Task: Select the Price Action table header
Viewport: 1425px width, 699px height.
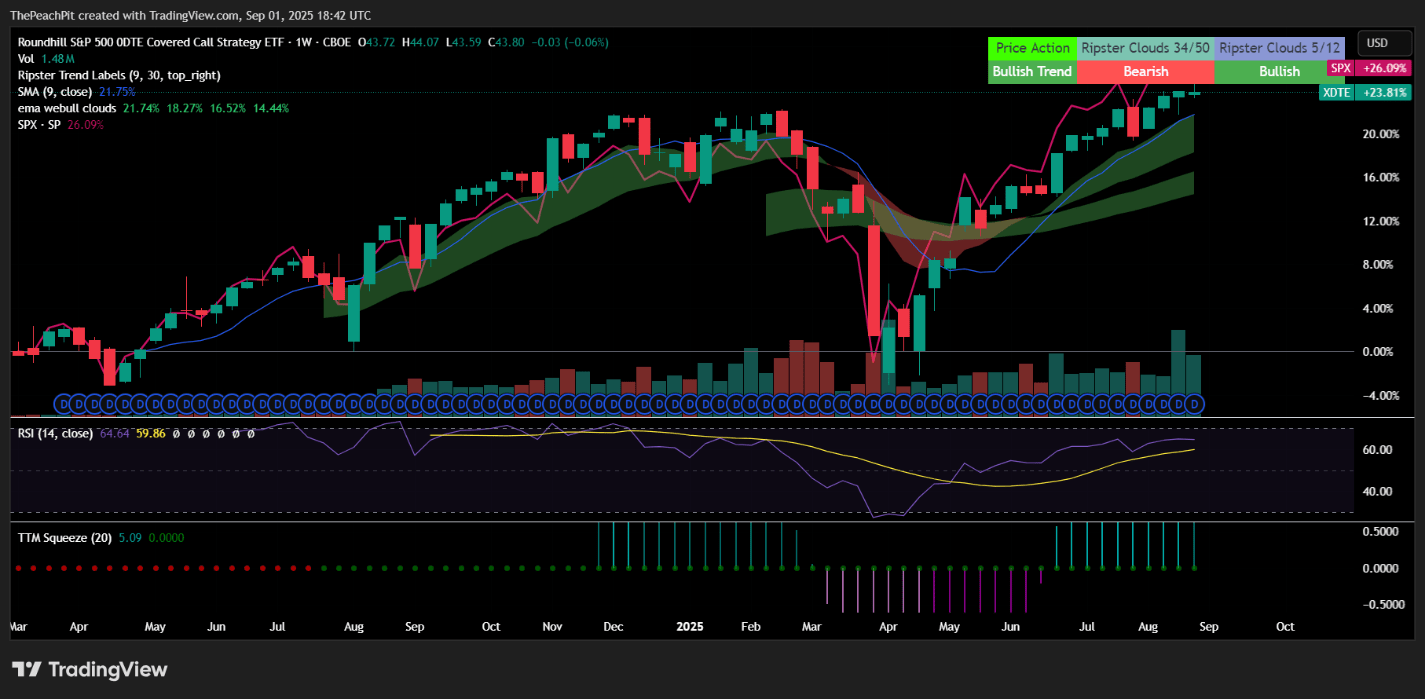Action: [1033, 47]
